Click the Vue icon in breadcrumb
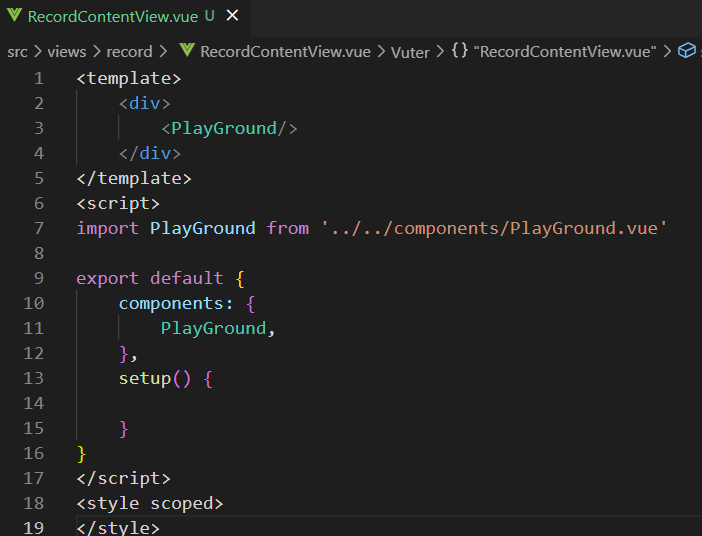This screenshot has width=702, height=536. [x=187, y=50]
